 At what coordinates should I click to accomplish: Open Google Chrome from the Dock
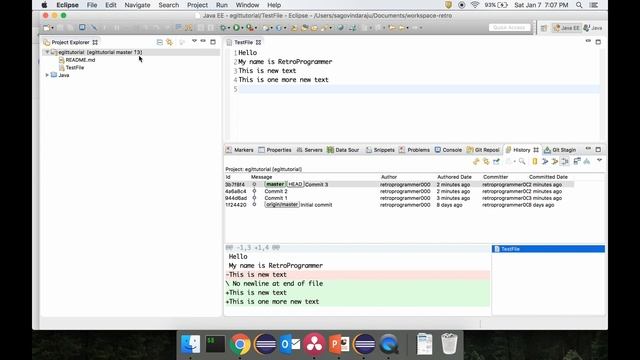pos(240,344)
